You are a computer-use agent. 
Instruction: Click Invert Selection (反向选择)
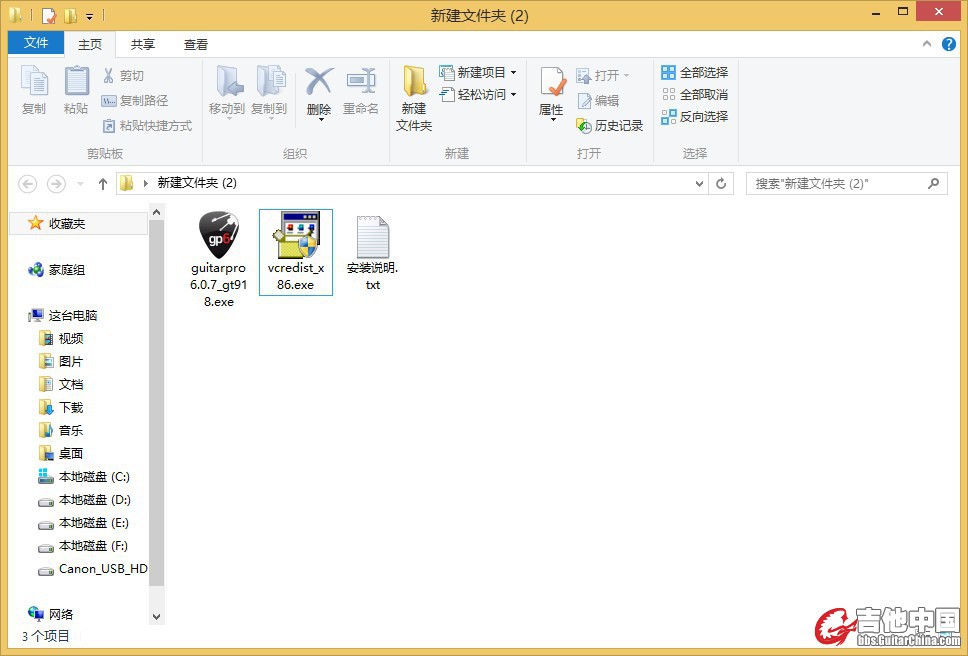point(694,116)
